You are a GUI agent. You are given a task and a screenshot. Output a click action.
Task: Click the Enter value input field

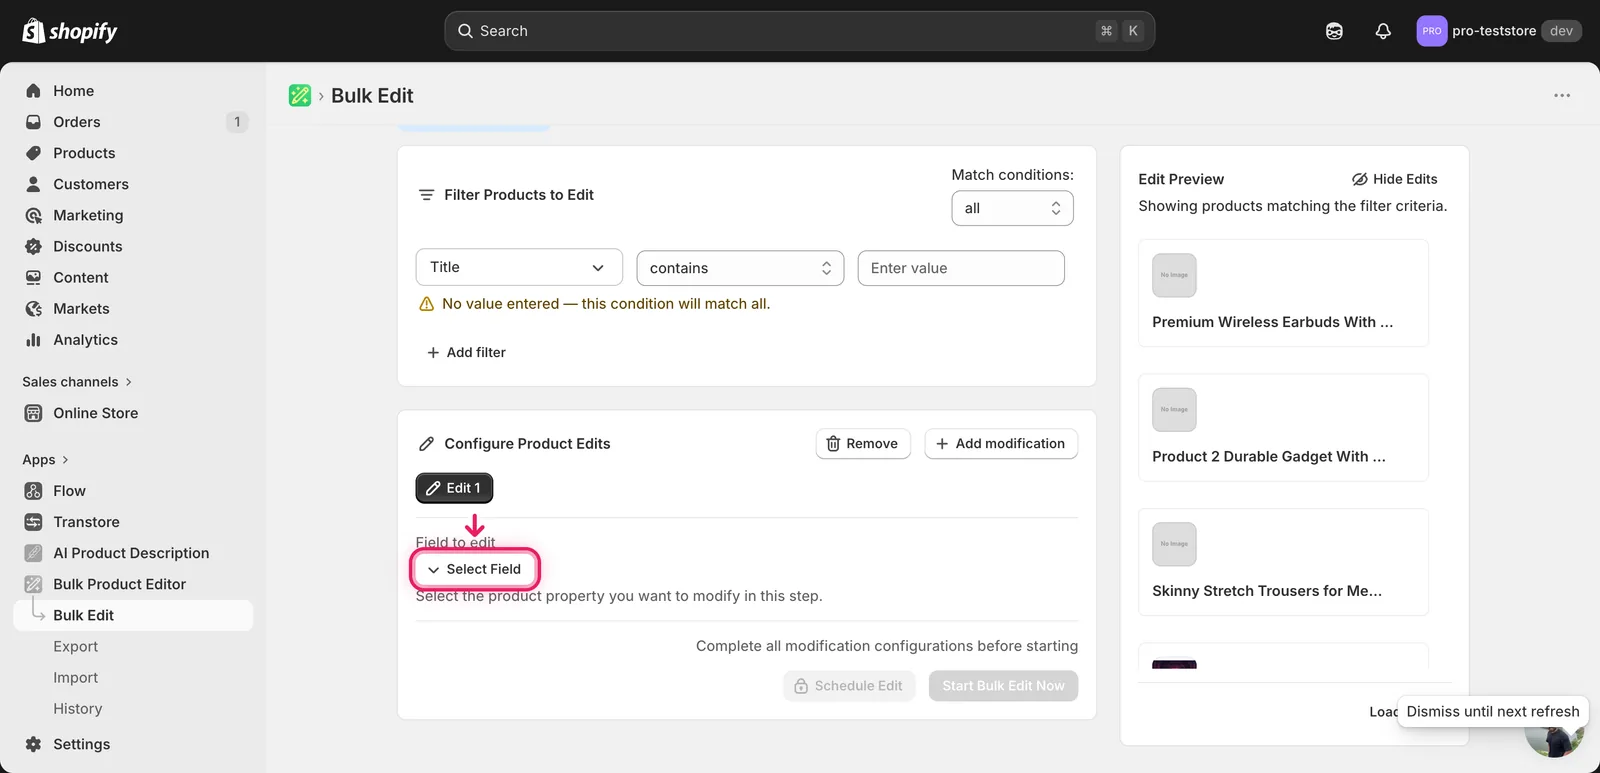coord(961,268)
